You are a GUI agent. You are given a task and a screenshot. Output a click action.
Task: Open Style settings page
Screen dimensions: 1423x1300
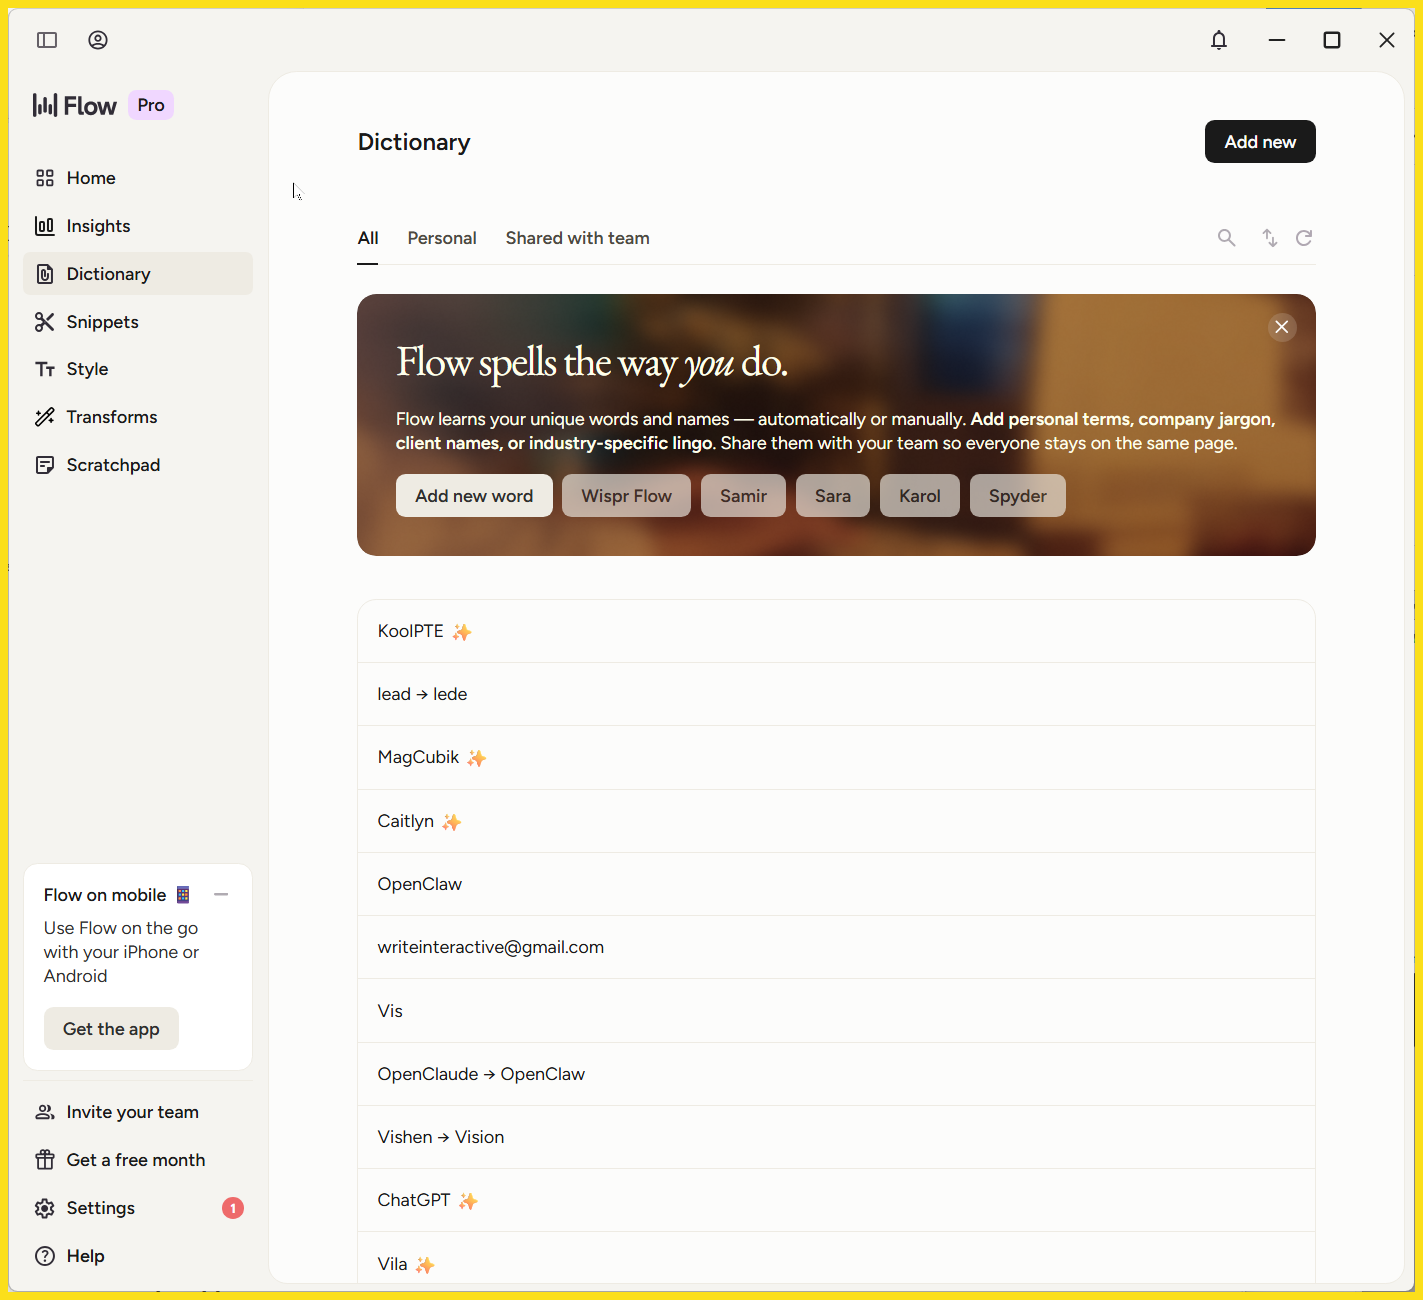pos(138,369)
